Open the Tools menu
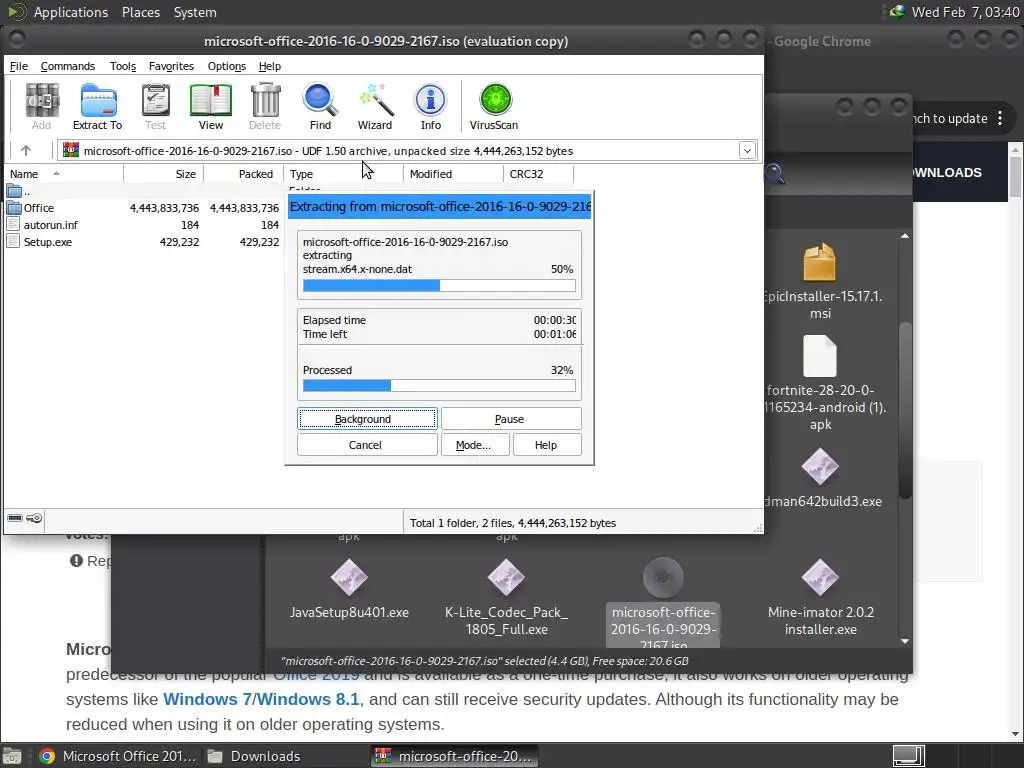The width and height of the screenshot is (1024, 768). (x=123, y=66)
